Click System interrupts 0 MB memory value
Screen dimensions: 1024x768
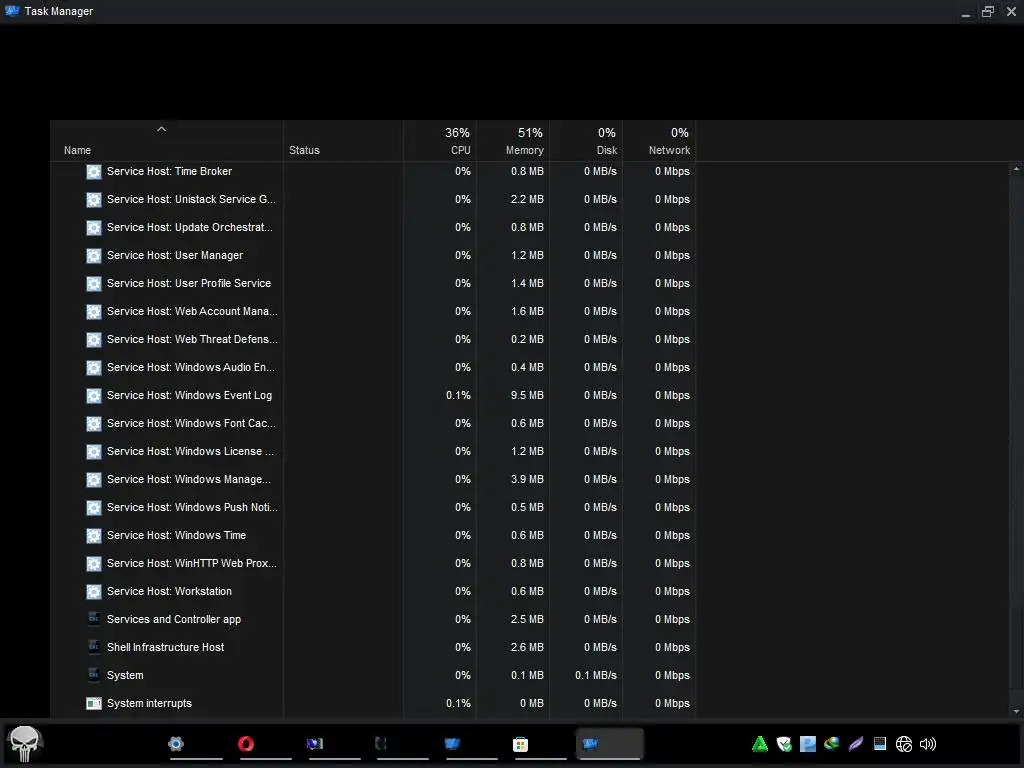532,703
